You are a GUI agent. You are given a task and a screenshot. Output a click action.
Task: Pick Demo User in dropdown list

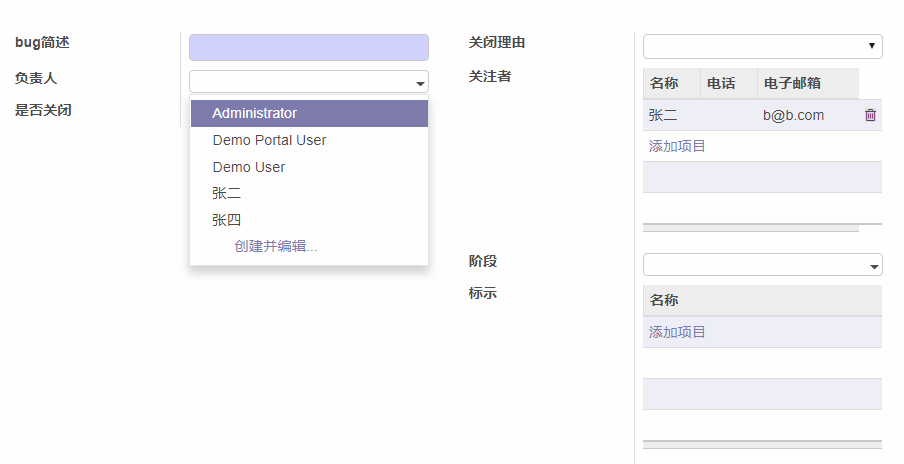[x=309, y=167]
